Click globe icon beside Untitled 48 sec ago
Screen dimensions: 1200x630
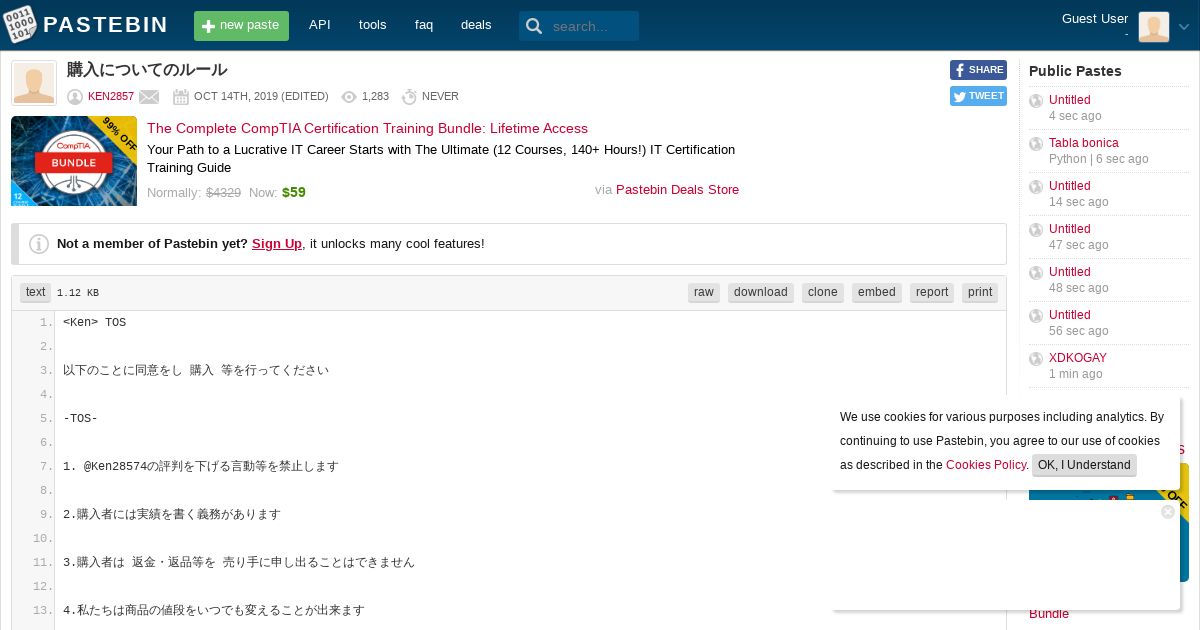coord(1036,273)
